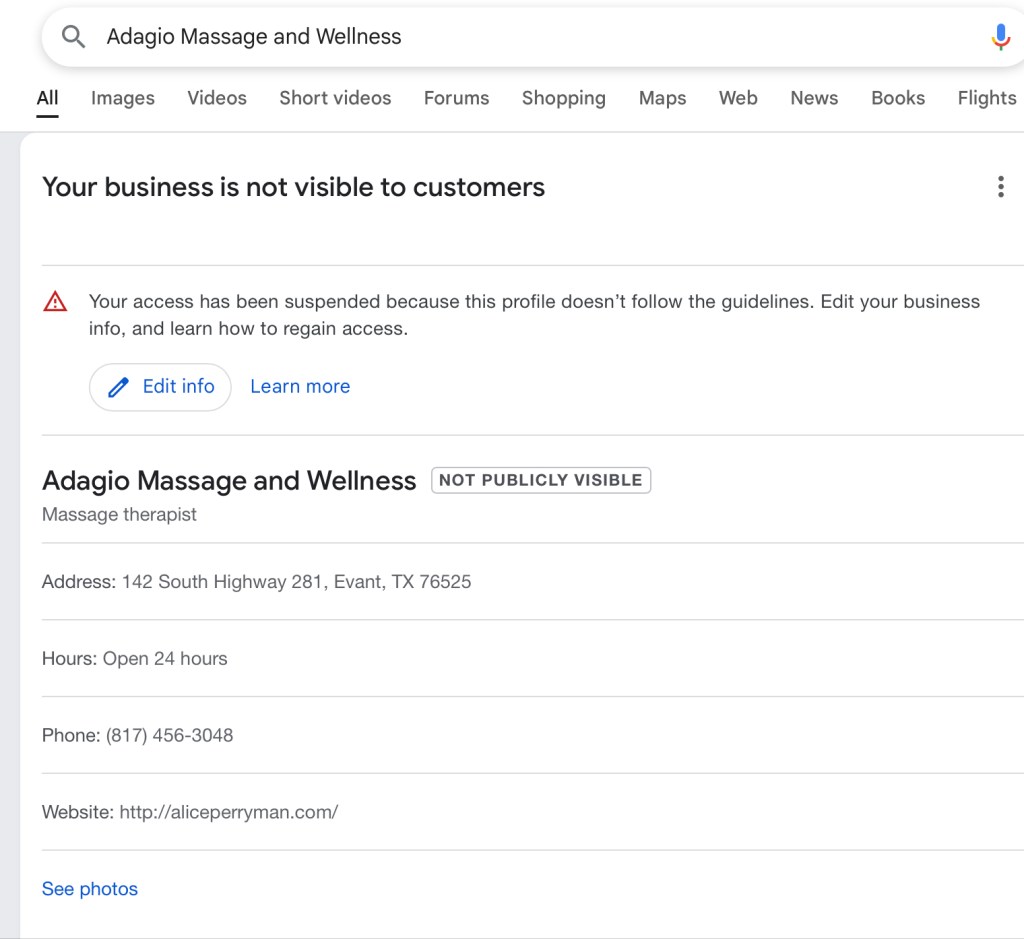
Task: Activate voice search microphone icon
Action: 1000,37
